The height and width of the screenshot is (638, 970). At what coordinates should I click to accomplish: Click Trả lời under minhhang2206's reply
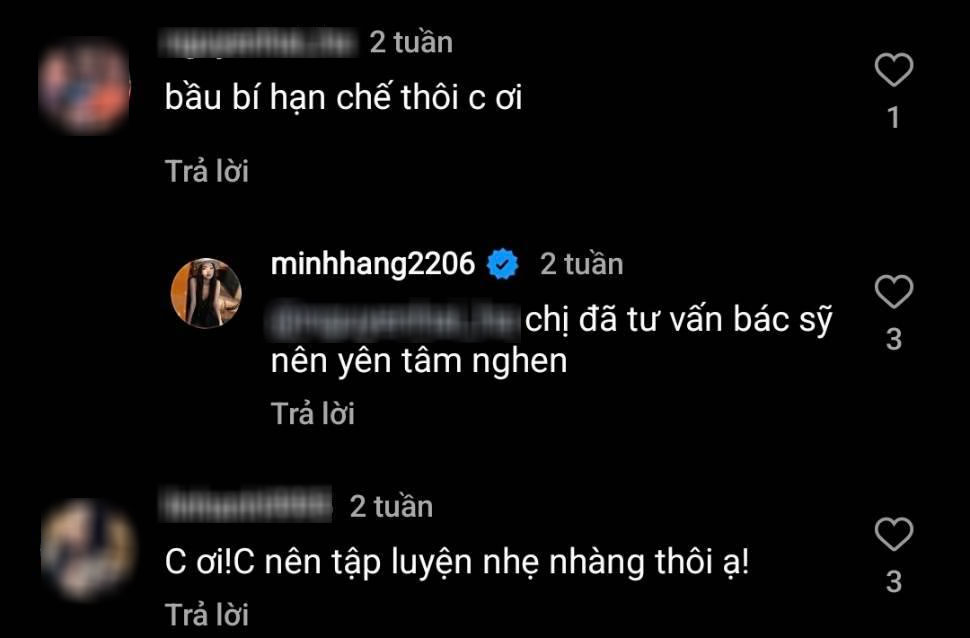point(313,413)
